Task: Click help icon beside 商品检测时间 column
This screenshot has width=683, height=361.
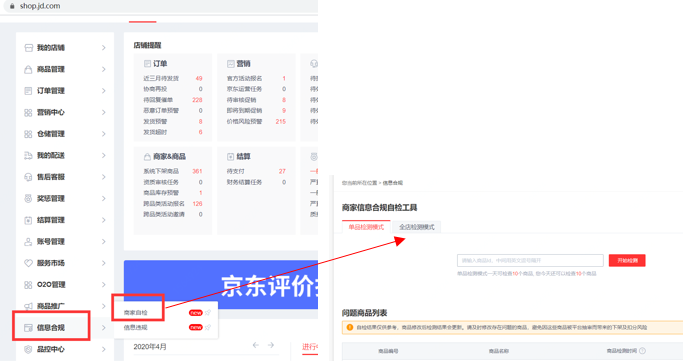Action: point(642,351)
